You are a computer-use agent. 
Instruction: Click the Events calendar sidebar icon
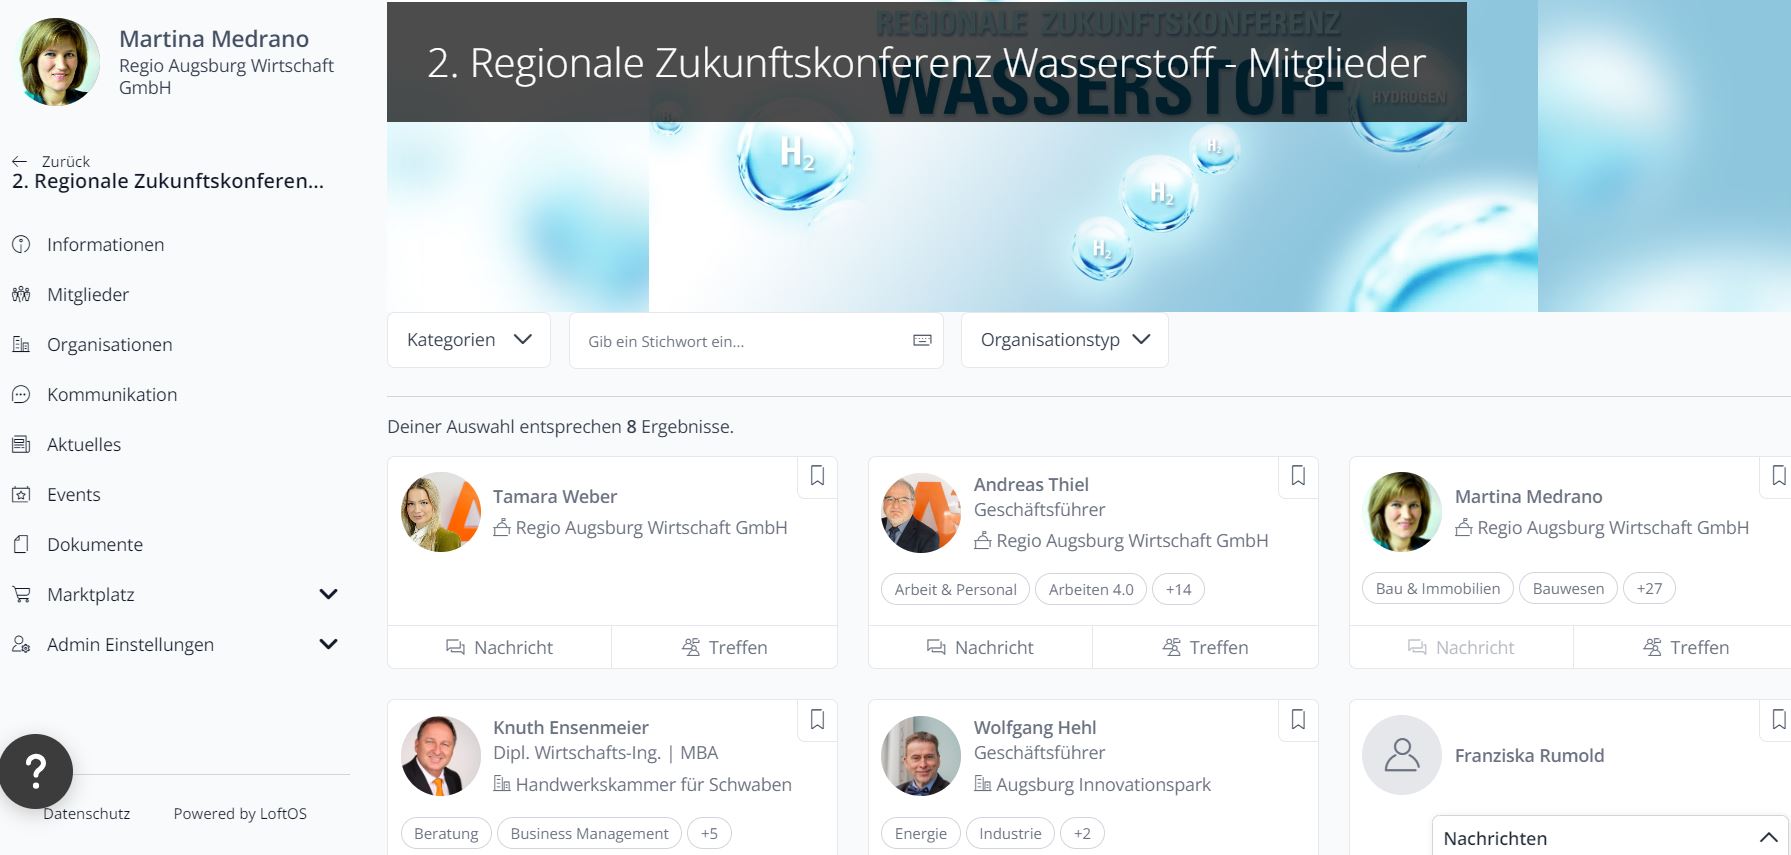21,494
